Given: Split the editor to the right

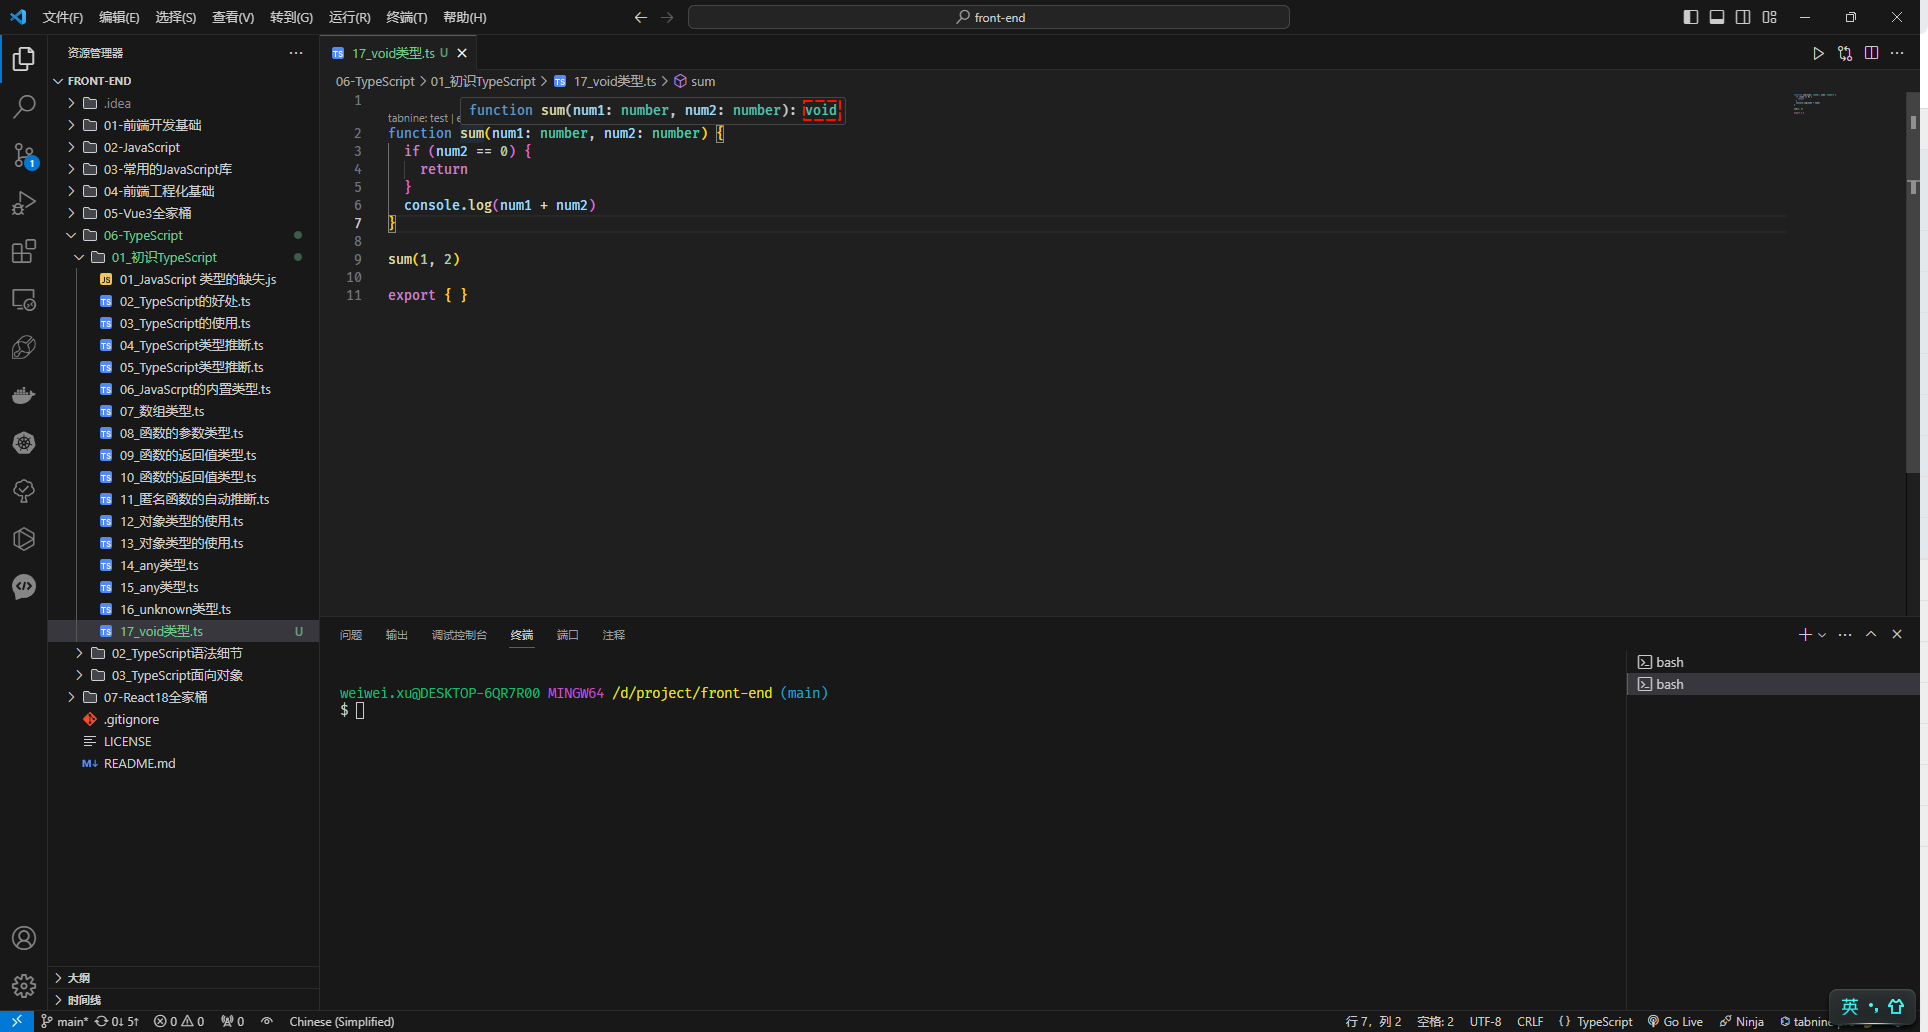Looking at the screenshot, I should coord(1871,53).
